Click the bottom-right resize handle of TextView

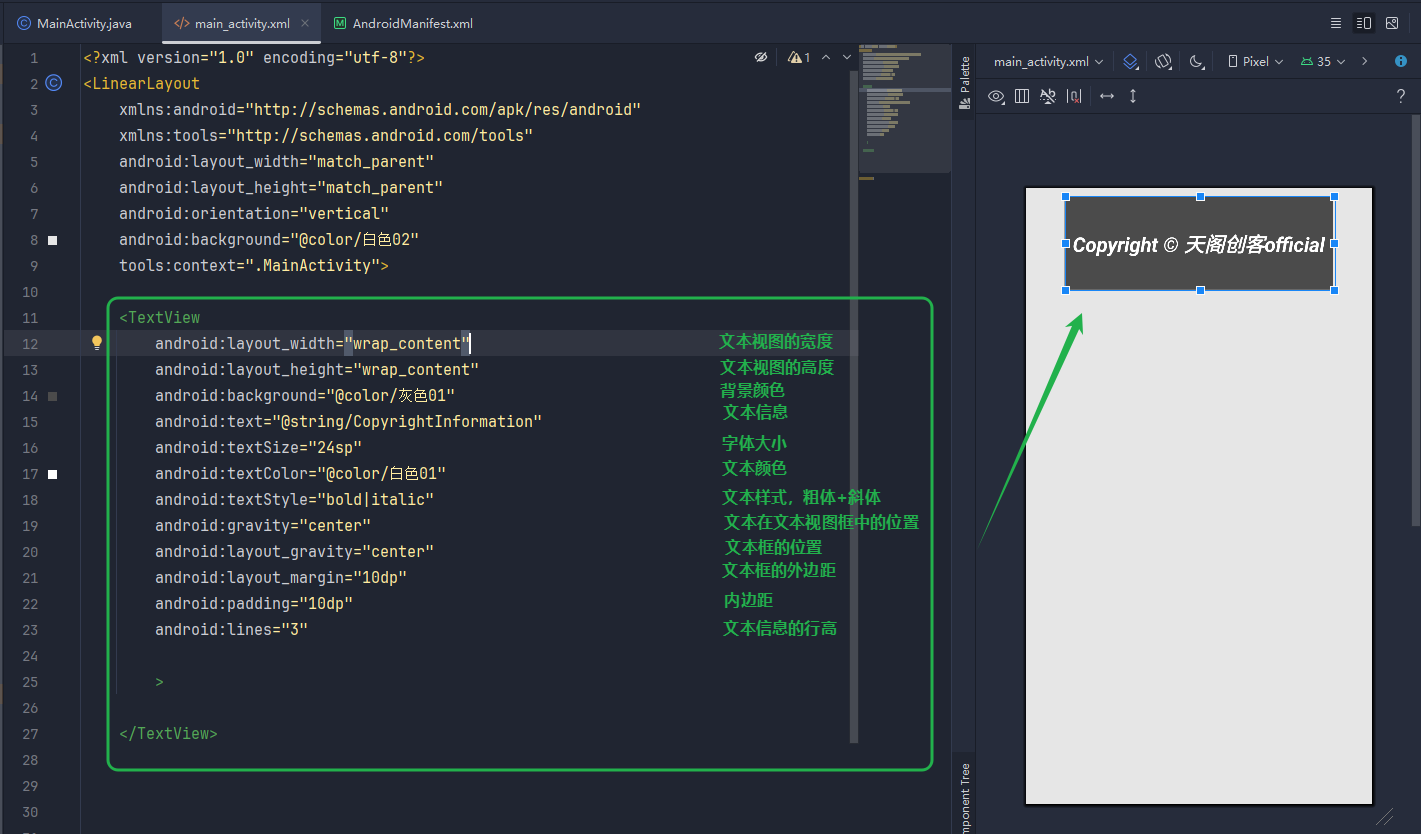tap(1334, 290)
